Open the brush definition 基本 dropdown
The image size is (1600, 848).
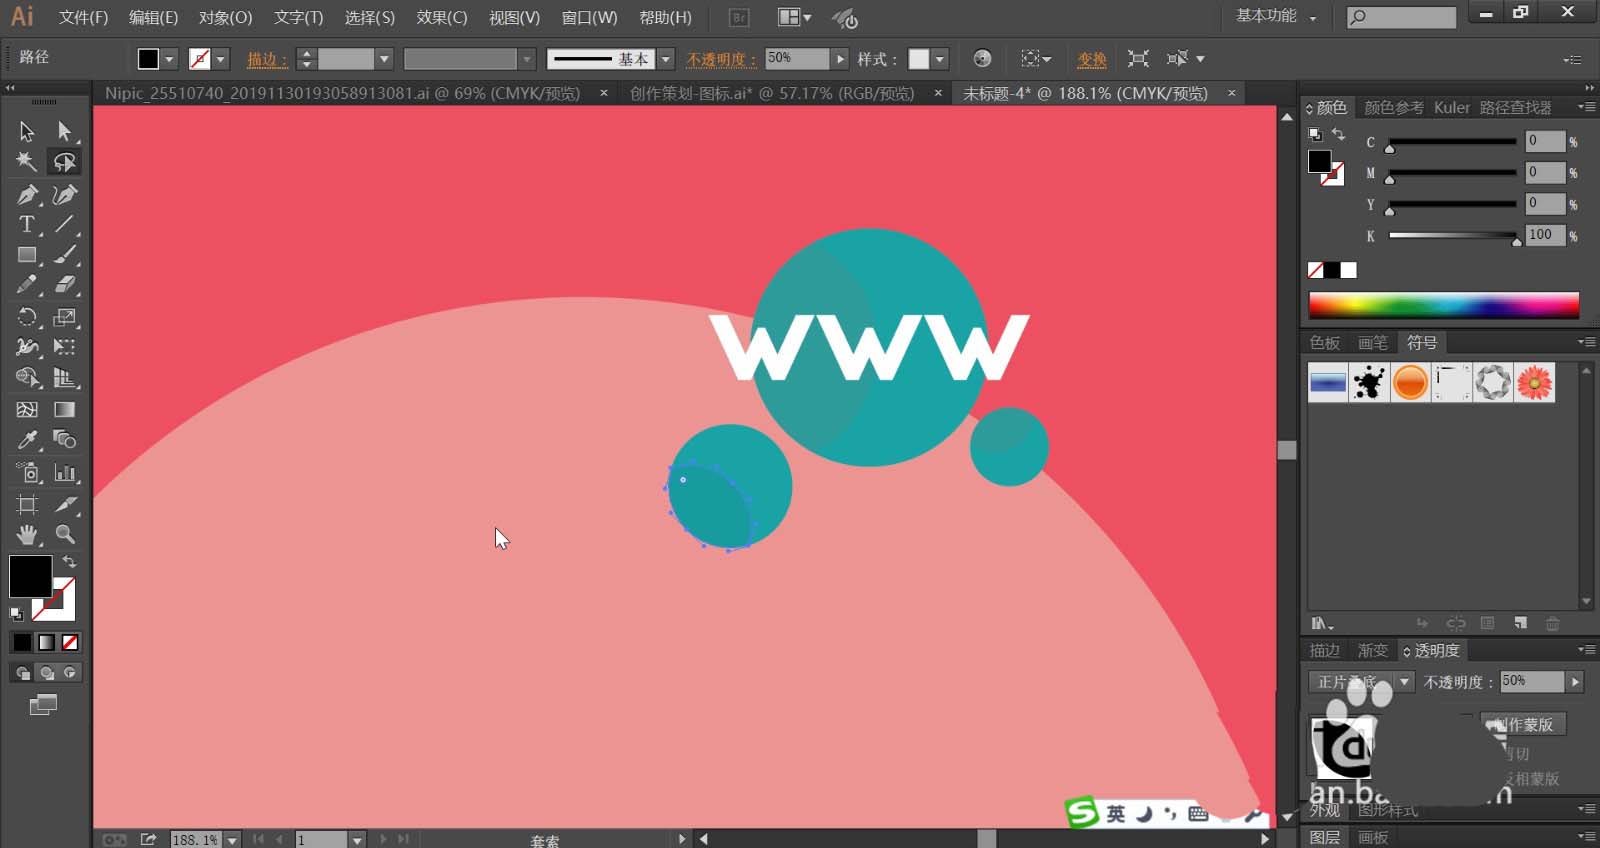pyautogui.click(x=666, y=59)
